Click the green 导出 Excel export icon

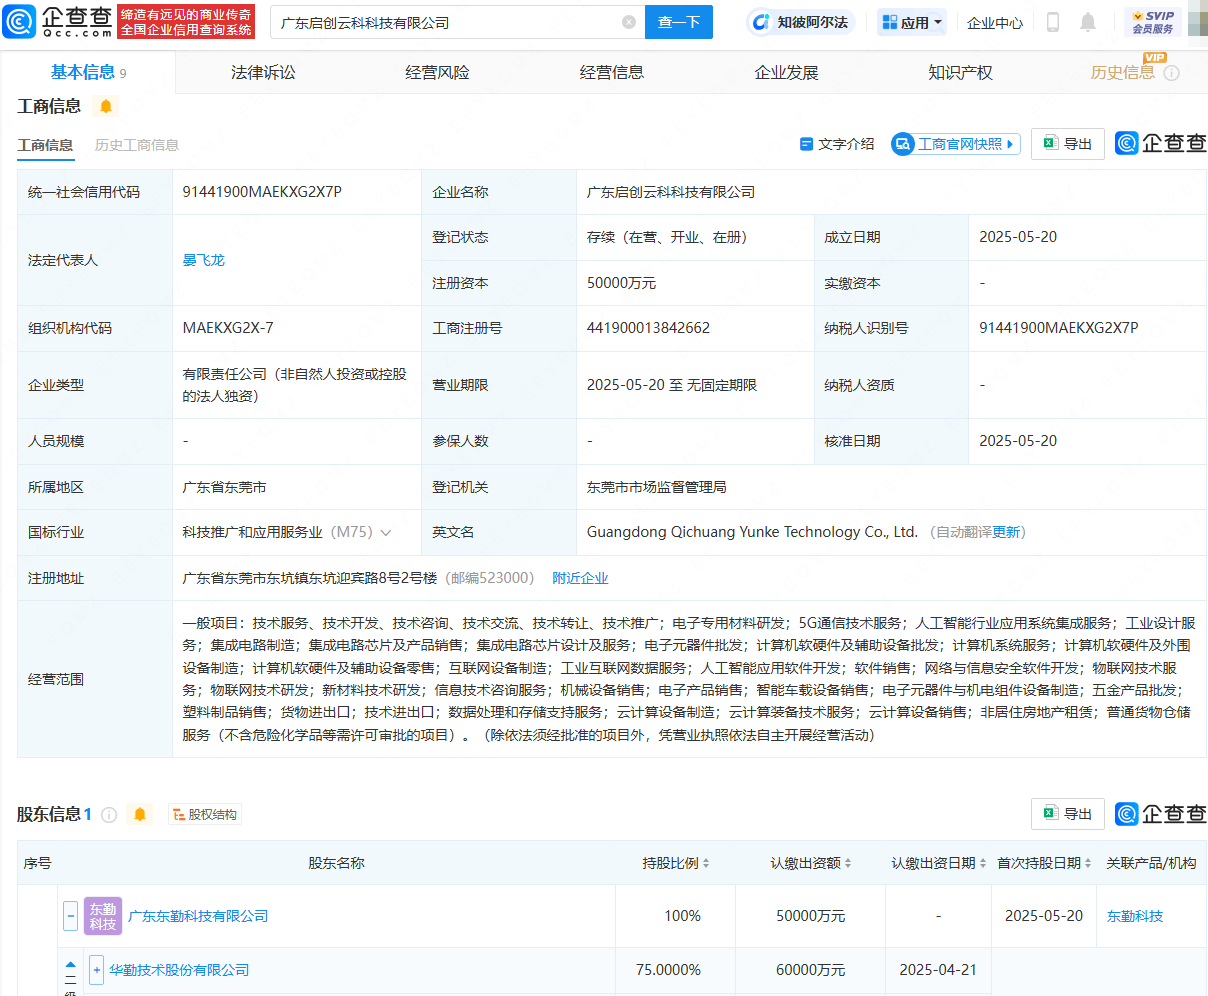1049,143
